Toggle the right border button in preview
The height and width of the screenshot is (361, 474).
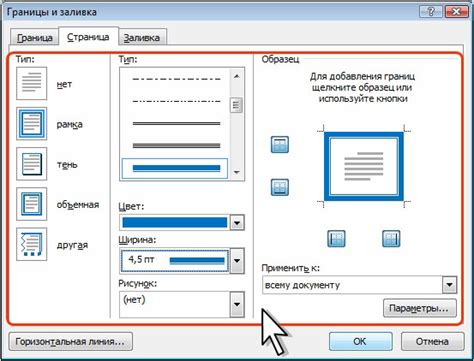pos(391,239)
